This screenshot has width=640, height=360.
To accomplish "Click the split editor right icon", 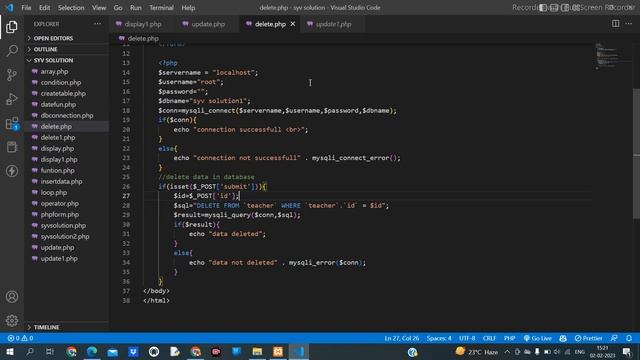I will [616, 24].
